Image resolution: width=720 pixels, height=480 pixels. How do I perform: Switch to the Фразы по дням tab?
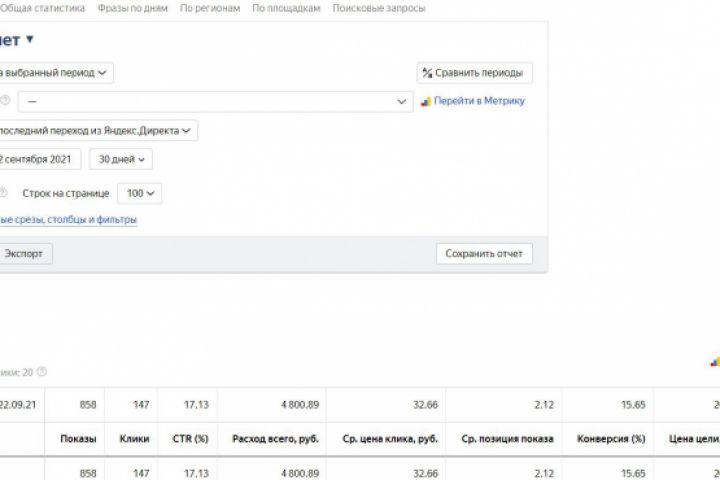coord(133,8)
